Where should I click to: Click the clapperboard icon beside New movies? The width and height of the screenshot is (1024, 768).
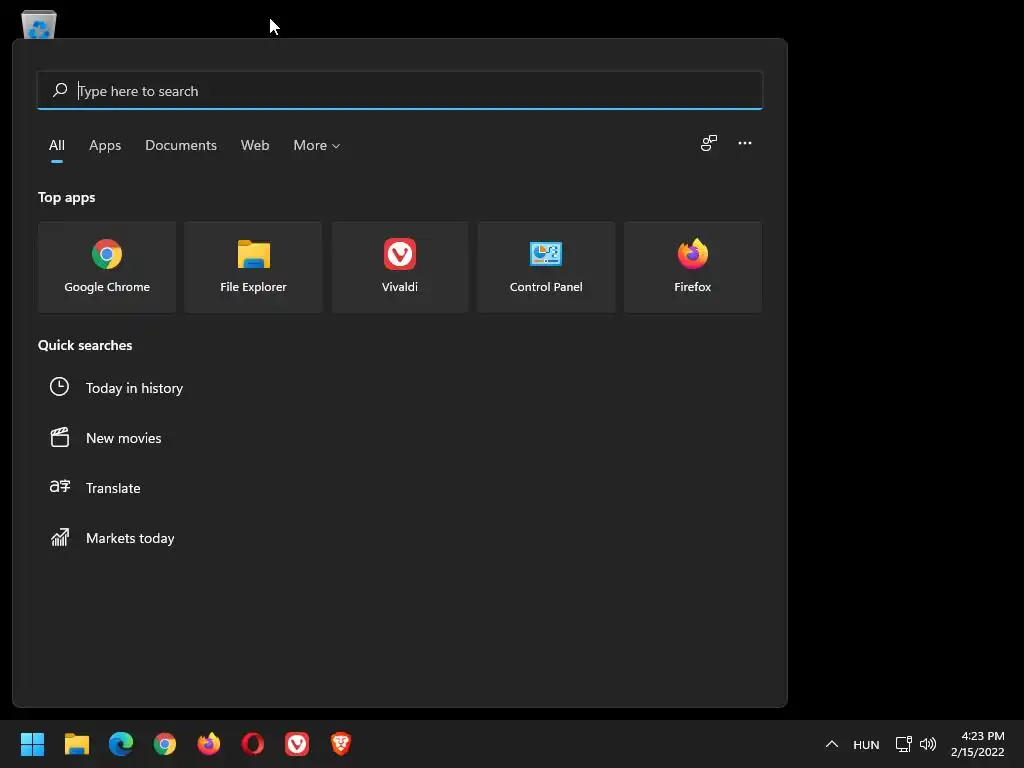(x=59, y=437)
